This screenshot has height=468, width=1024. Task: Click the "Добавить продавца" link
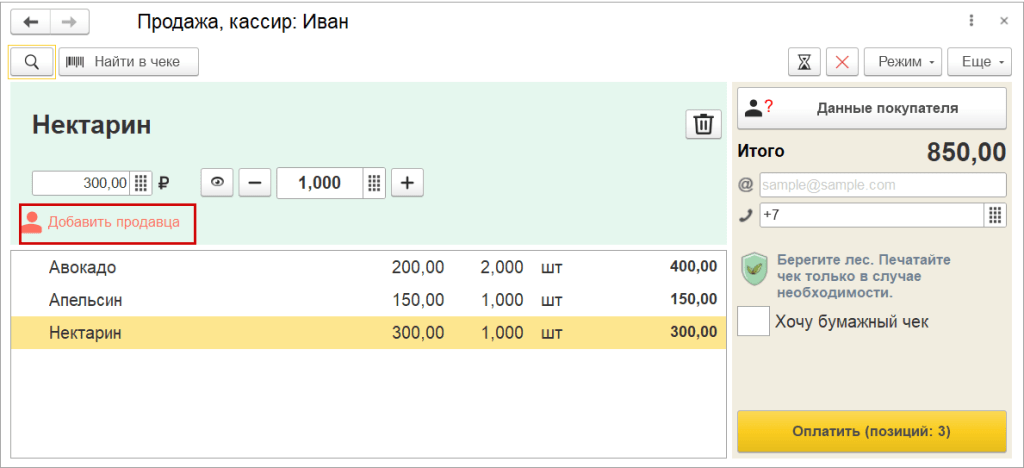point(113,222)
